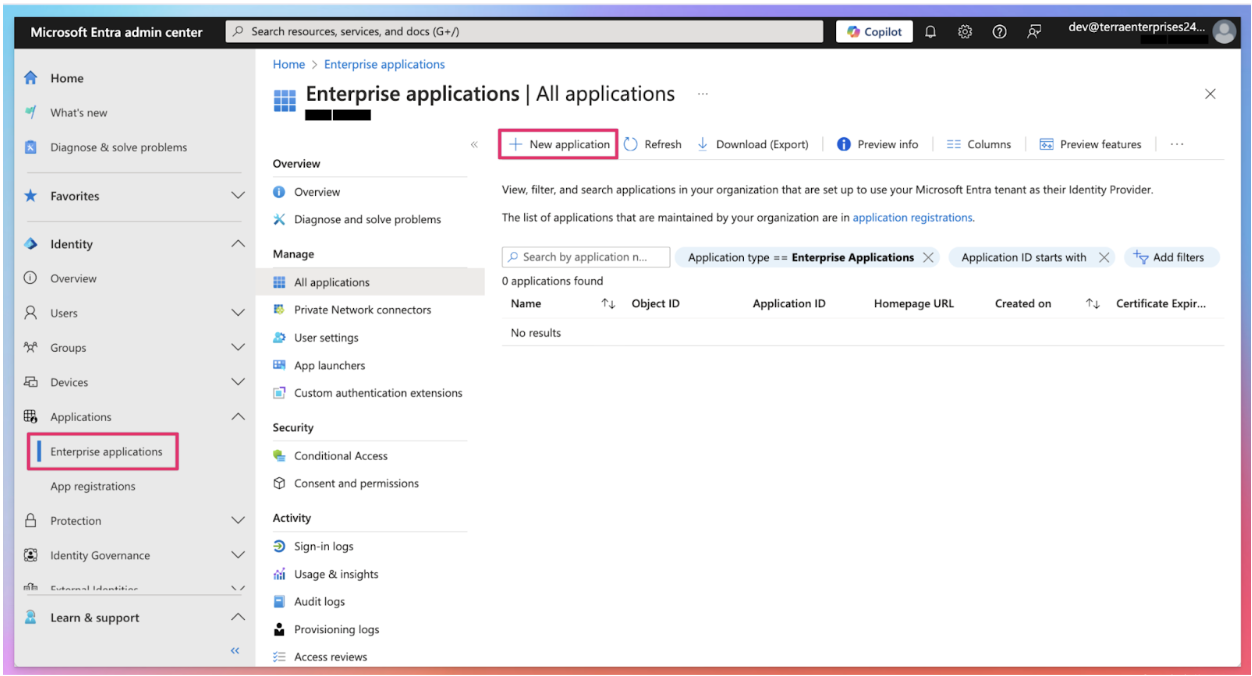The height and width of the screenshot is (676, 1252).
Task: Open the Columns chooser
Action: 979,144
